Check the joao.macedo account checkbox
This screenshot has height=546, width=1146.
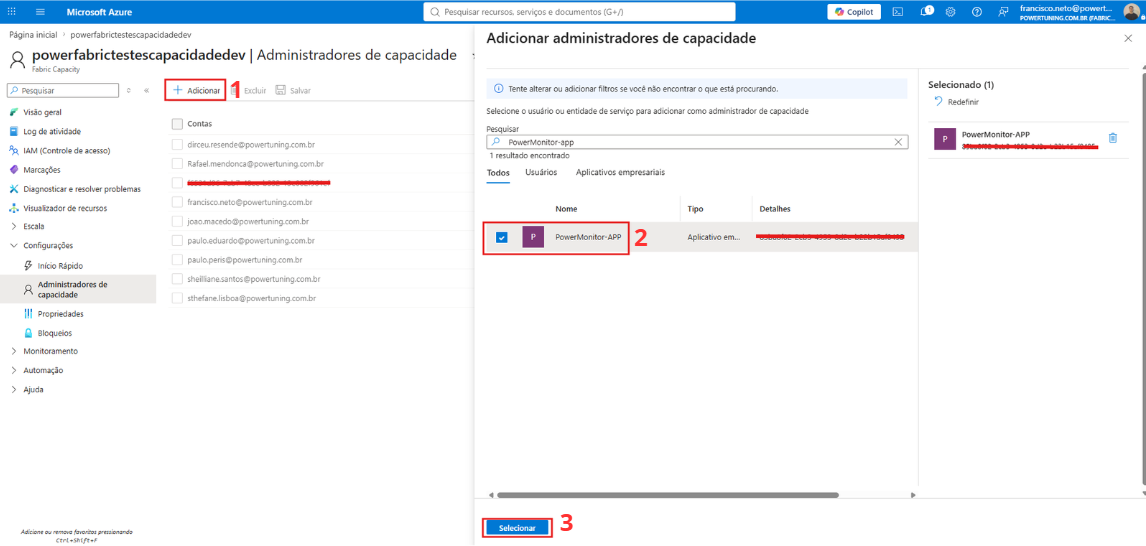coord(177,221)
